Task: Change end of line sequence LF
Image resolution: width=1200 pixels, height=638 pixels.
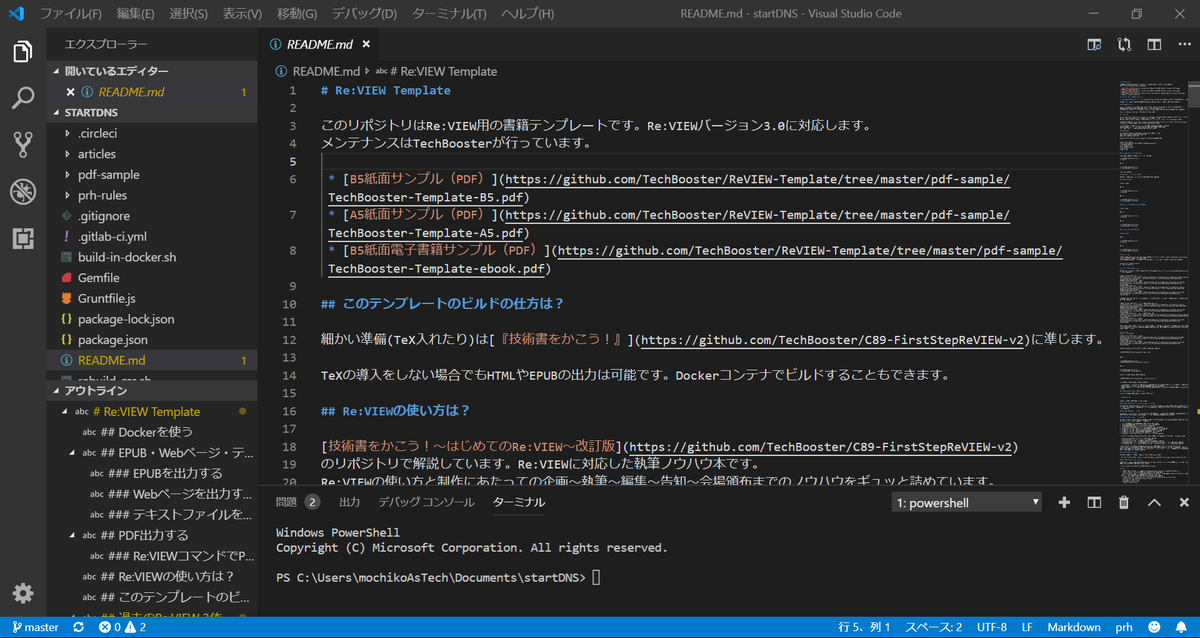Action: click(x=1027, y=627)
